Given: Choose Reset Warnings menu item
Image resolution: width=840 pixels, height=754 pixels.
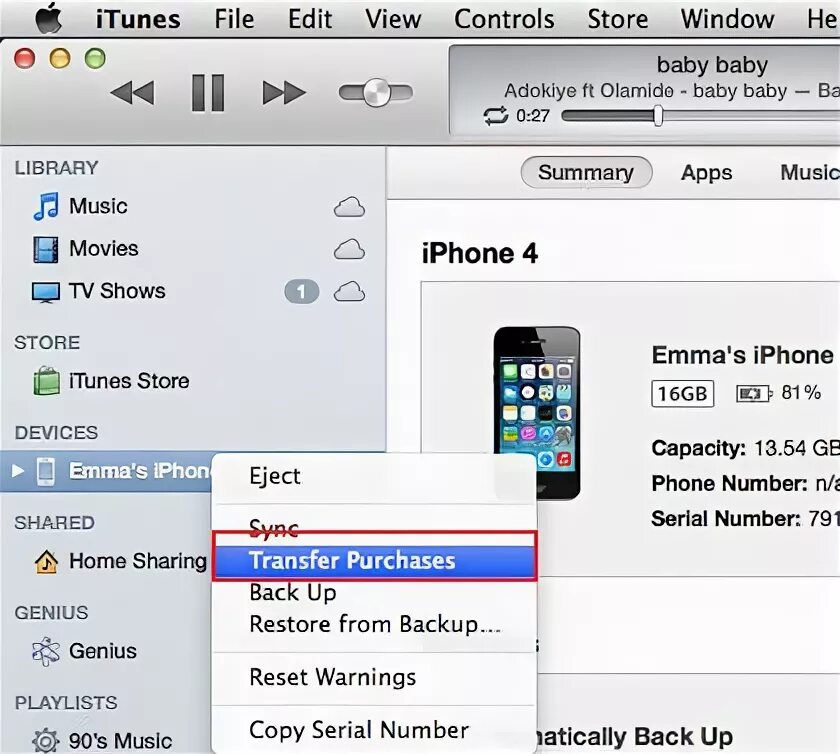Looking at the screenshot, I should point(374,677).
